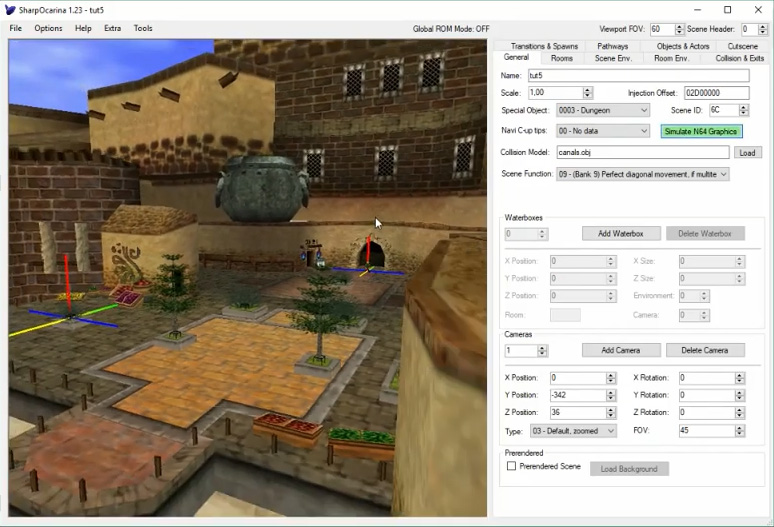The width and height of the screenshot is (774, 527).
Task: Open the Extra menu
Action: [x=113, y=28]
